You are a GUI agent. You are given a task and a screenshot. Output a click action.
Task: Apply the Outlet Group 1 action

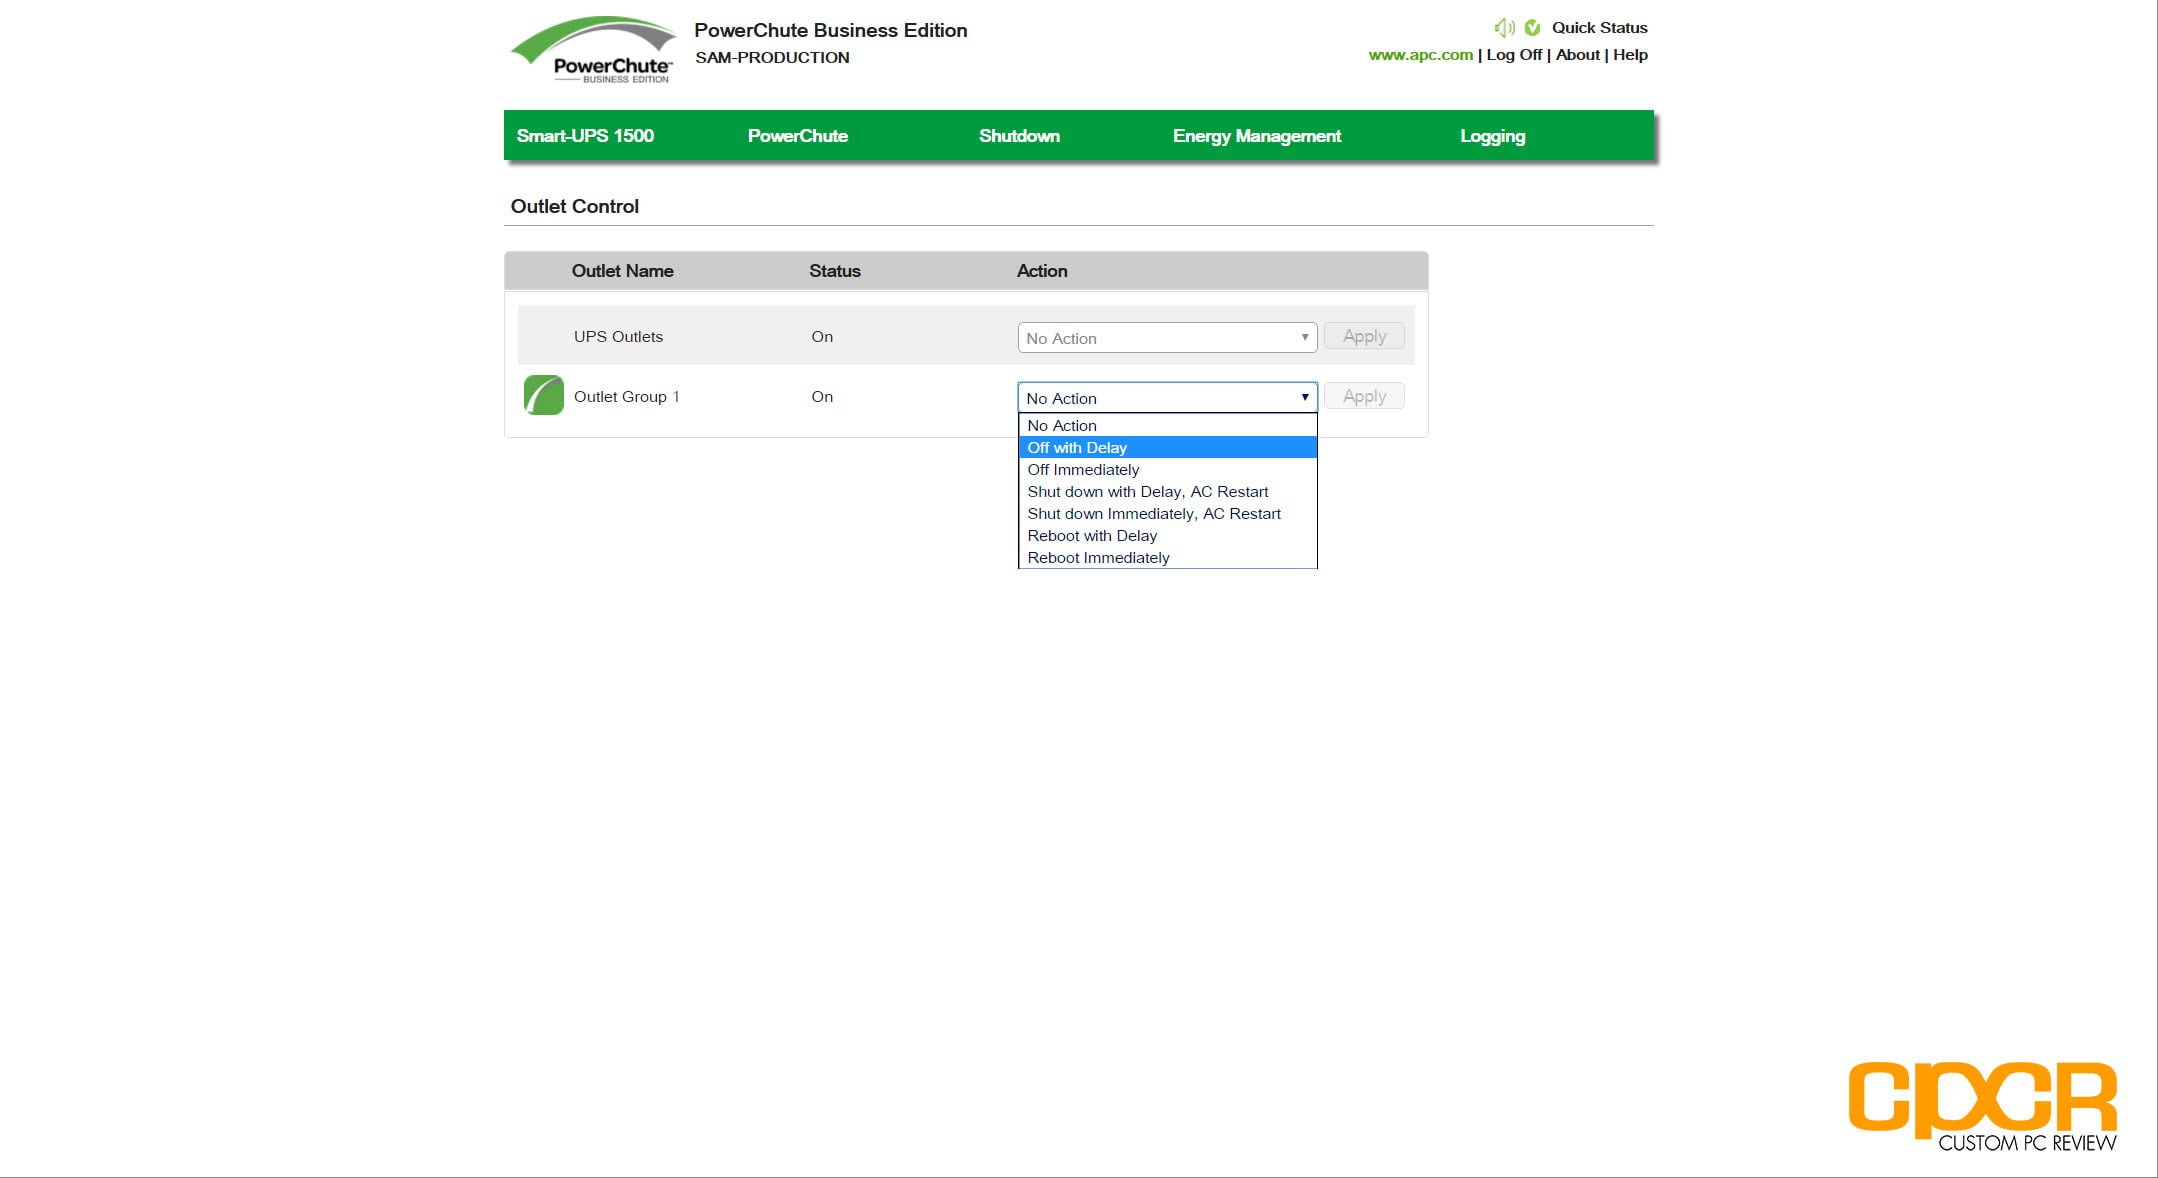pyautogui.click(x=1364, y=396)
